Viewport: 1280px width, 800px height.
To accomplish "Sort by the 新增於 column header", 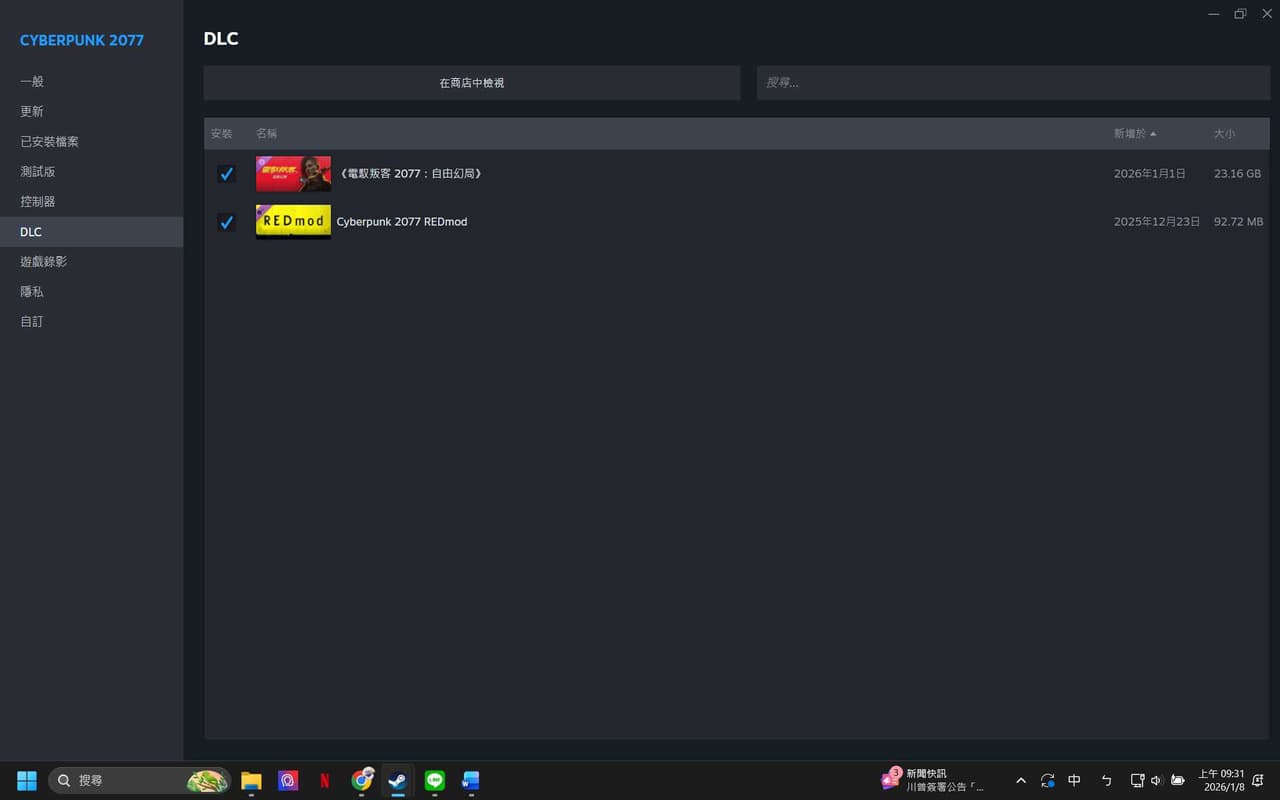I will [1135, 133].
